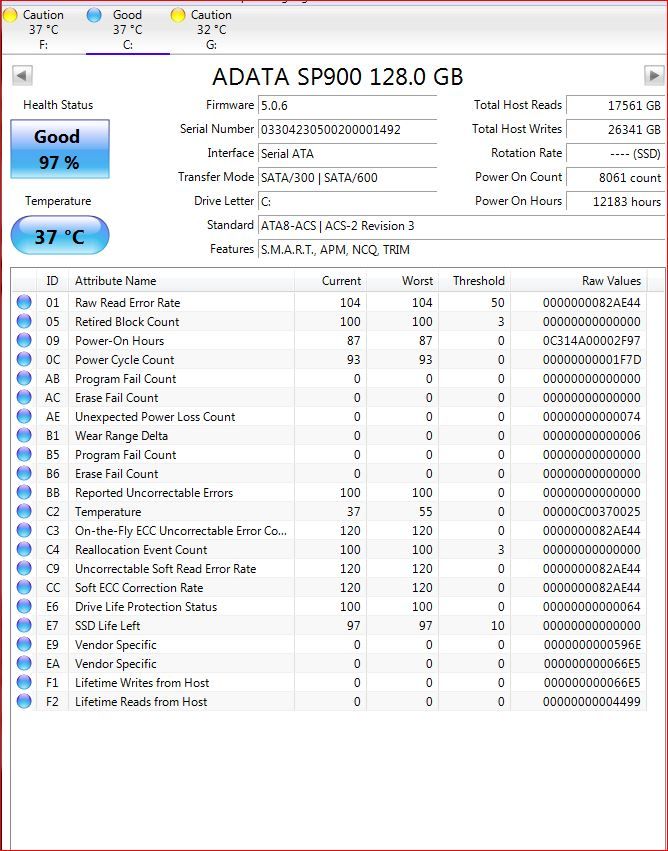The image size is (668, 851).
Task: Click the status orb for Unexpected Power Loss Count
Action: (x=24, y=416)
